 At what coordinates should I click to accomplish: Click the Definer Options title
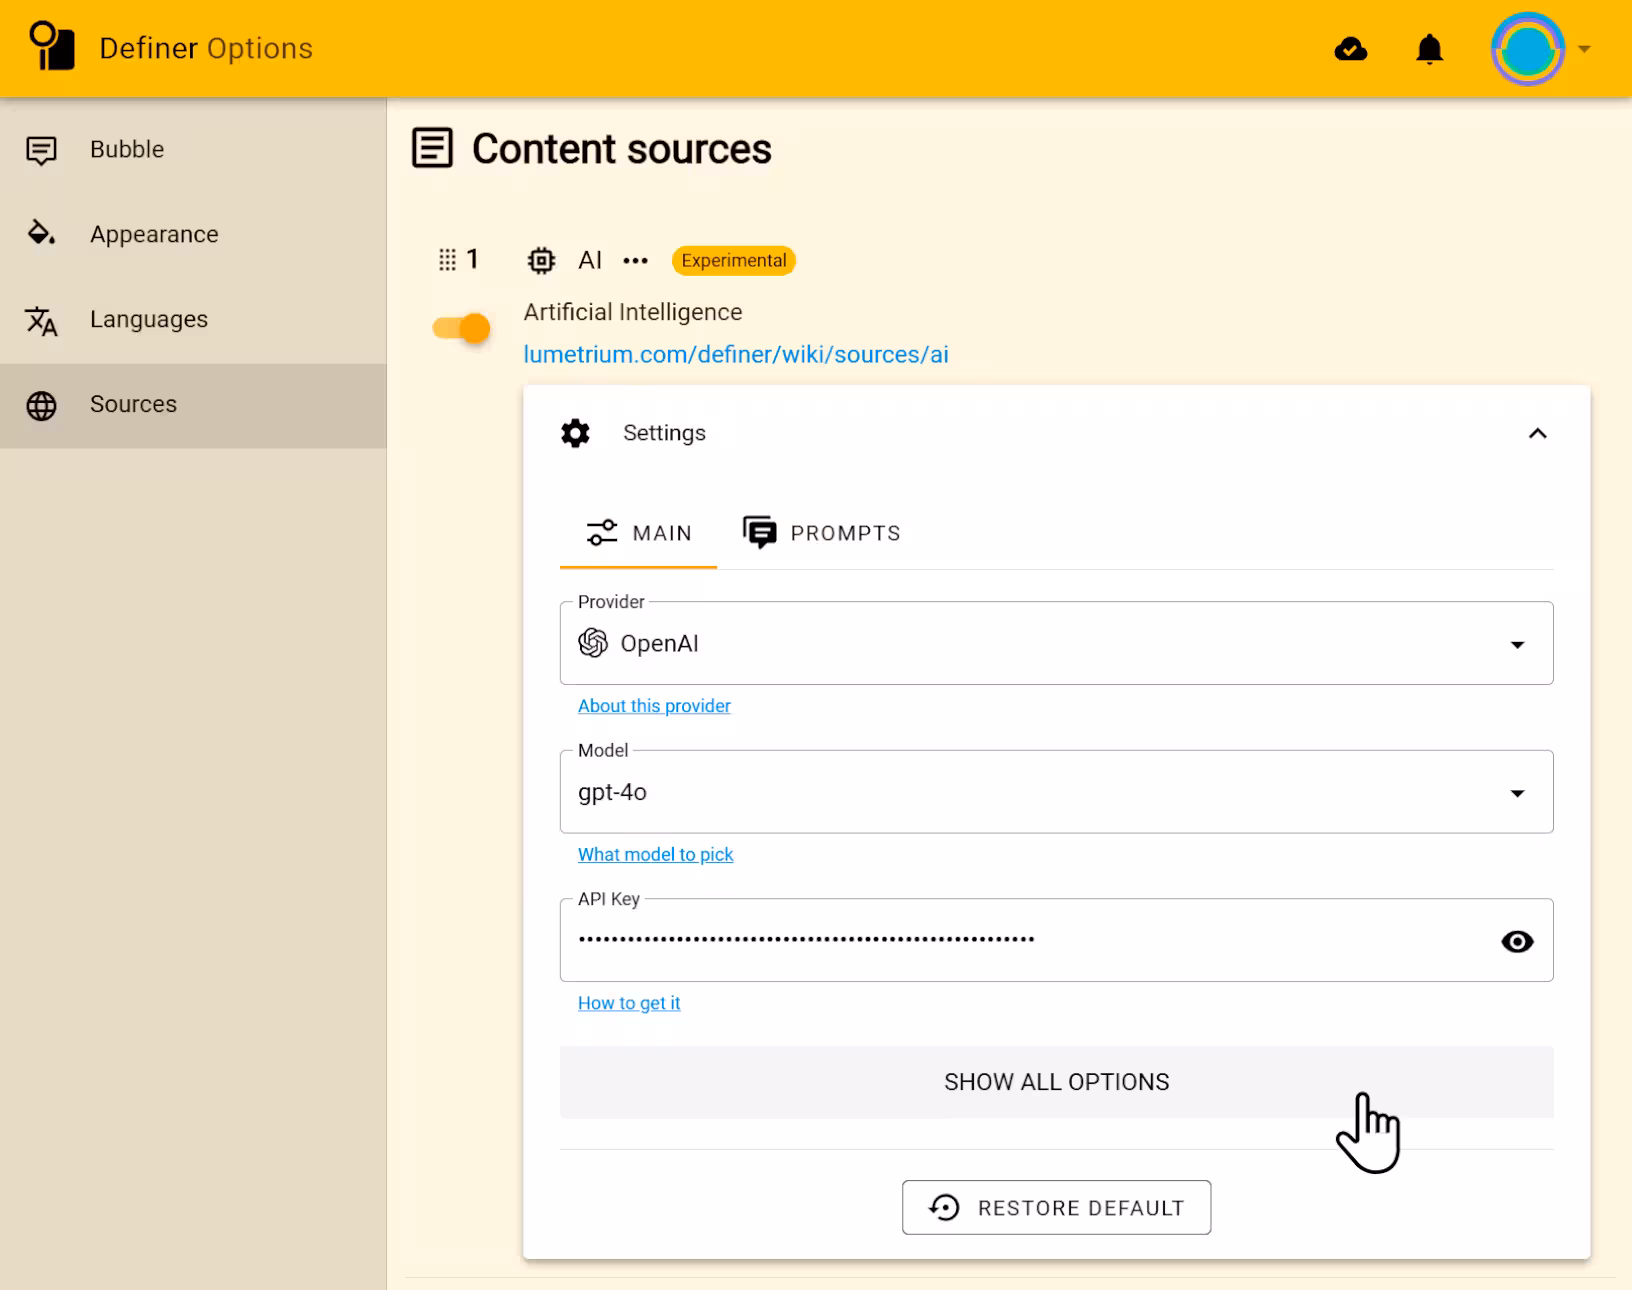206,48
